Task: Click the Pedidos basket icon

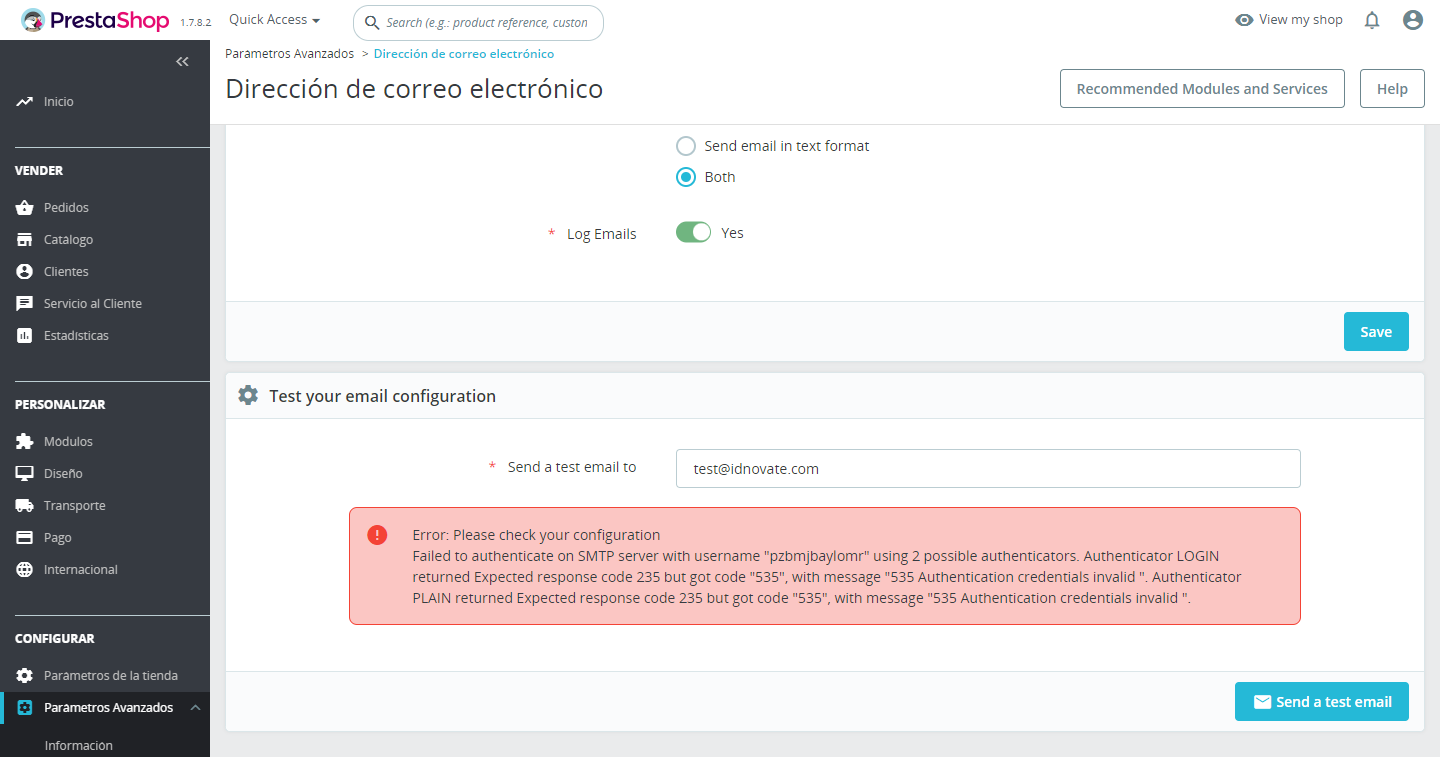Action: click(x=25, y=208)
